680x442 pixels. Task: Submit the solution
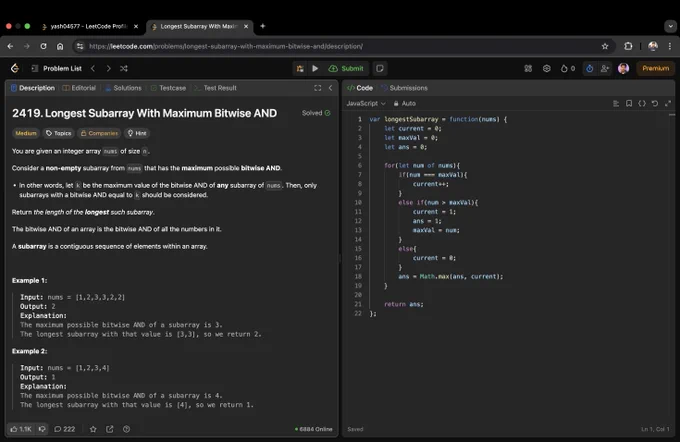pos(346,69)
